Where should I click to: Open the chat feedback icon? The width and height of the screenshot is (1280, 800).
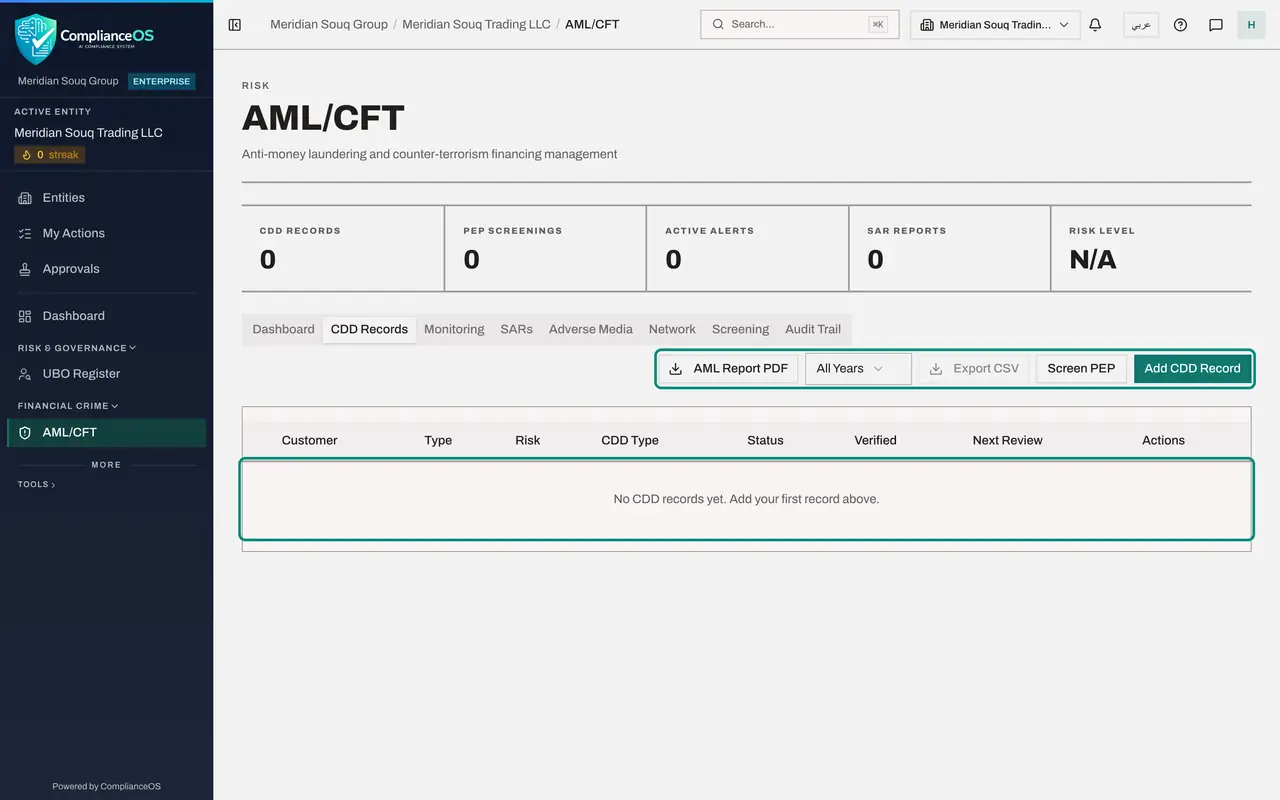[1216, 25]
